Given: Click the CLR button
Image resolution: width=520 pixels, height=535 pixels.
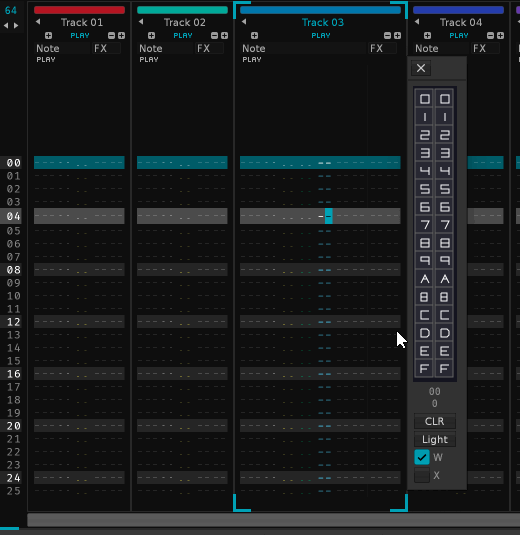Looking at the screenshot, I should pyautogui.click(x=435, y=421).
